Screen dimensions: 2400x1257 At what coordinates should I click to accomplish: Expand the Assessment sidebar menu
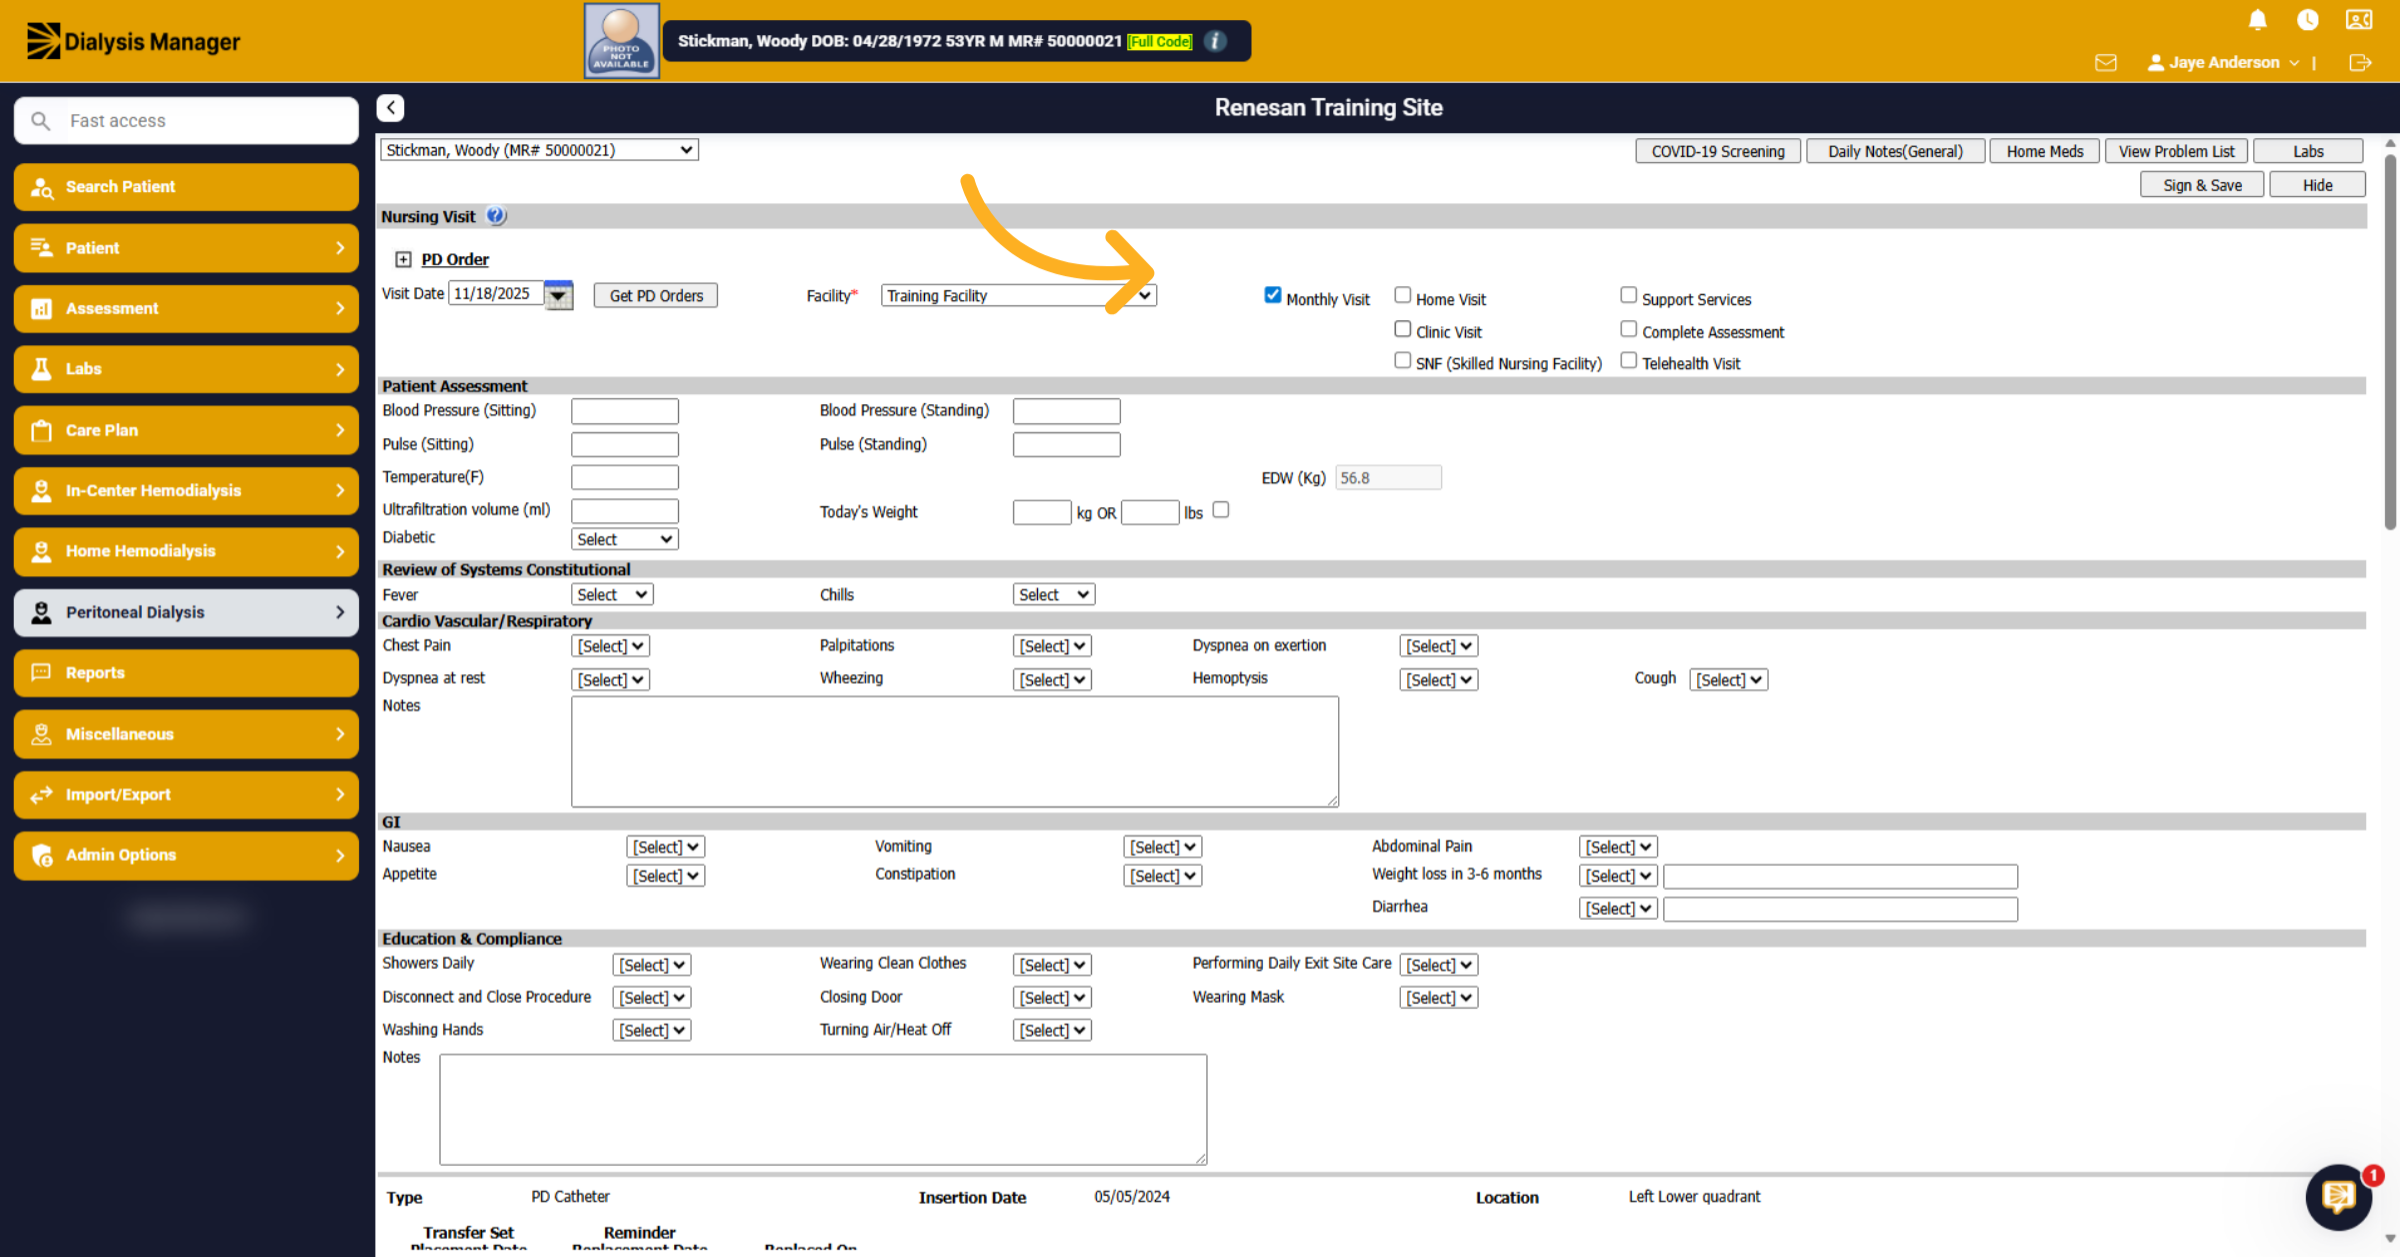186,309
